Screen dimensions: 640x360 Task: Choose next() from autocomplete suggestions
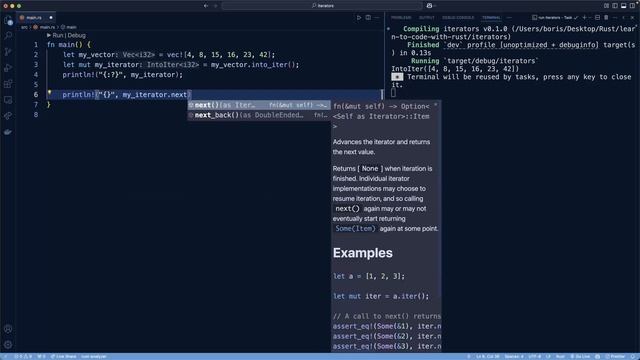pos(259,105)
